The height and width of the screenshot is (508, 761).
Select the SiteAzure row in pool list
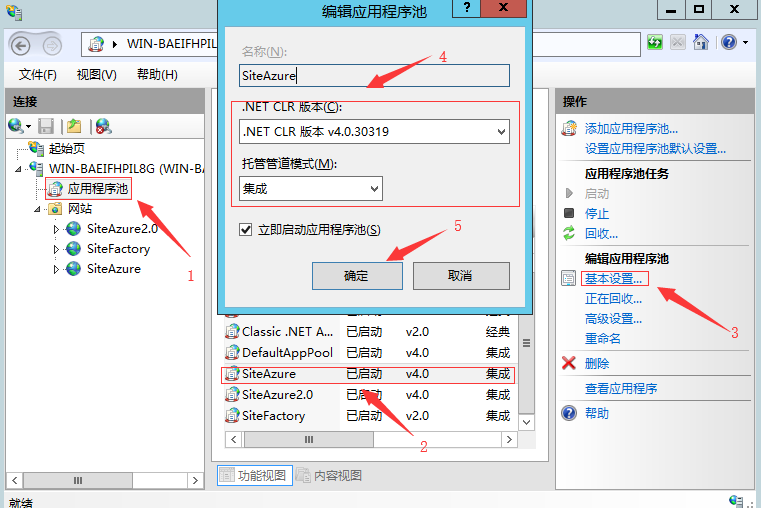[367, 374]
